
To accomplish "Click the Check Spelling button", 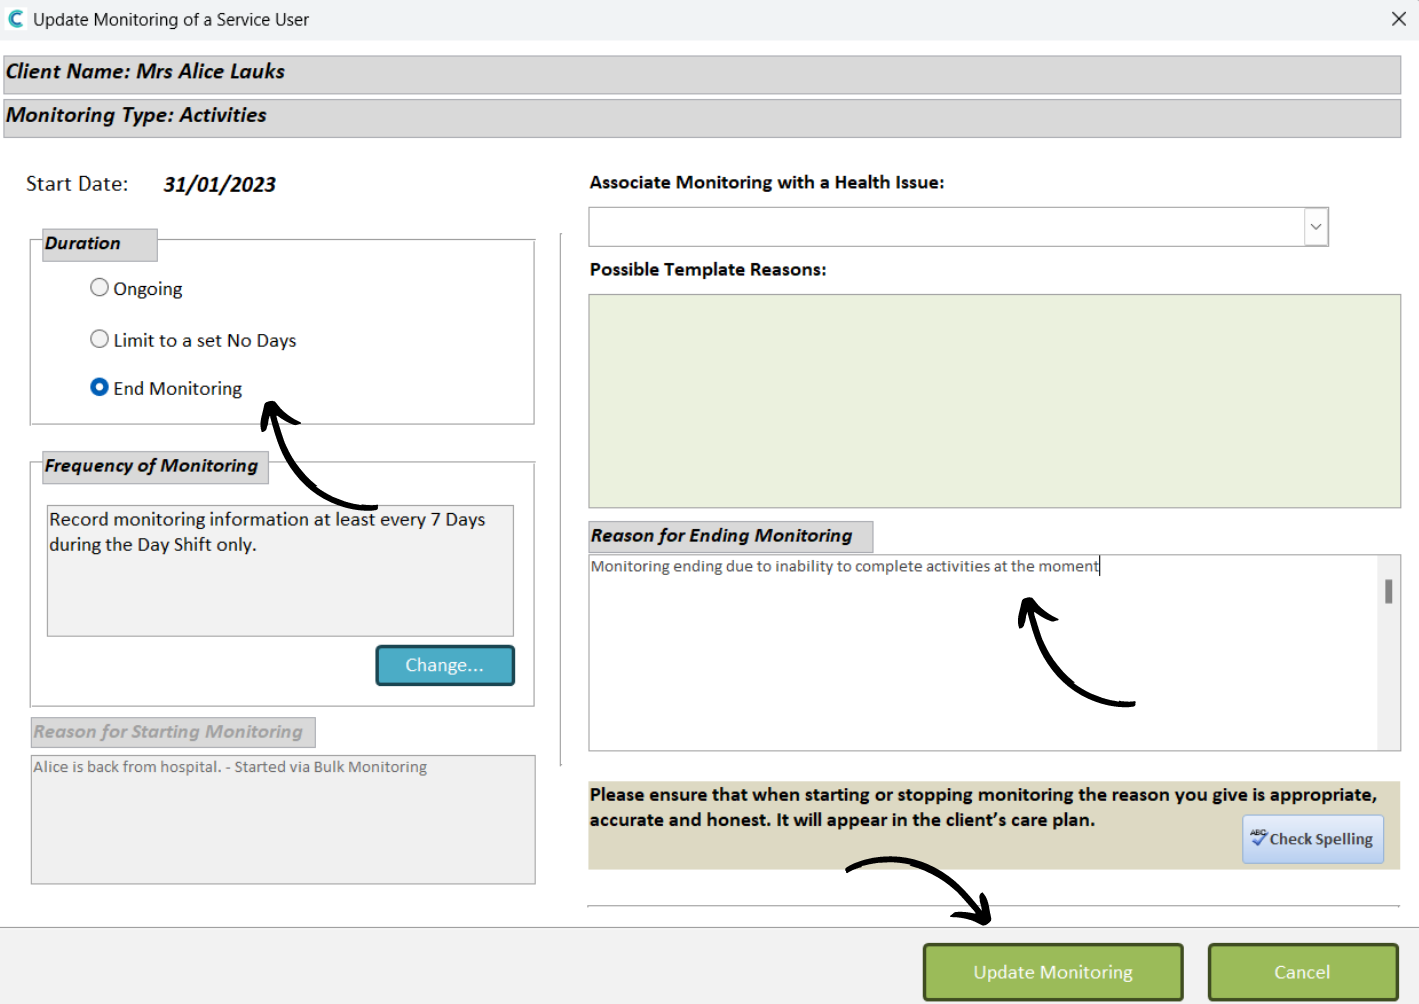I will [x=1313, y=839].
